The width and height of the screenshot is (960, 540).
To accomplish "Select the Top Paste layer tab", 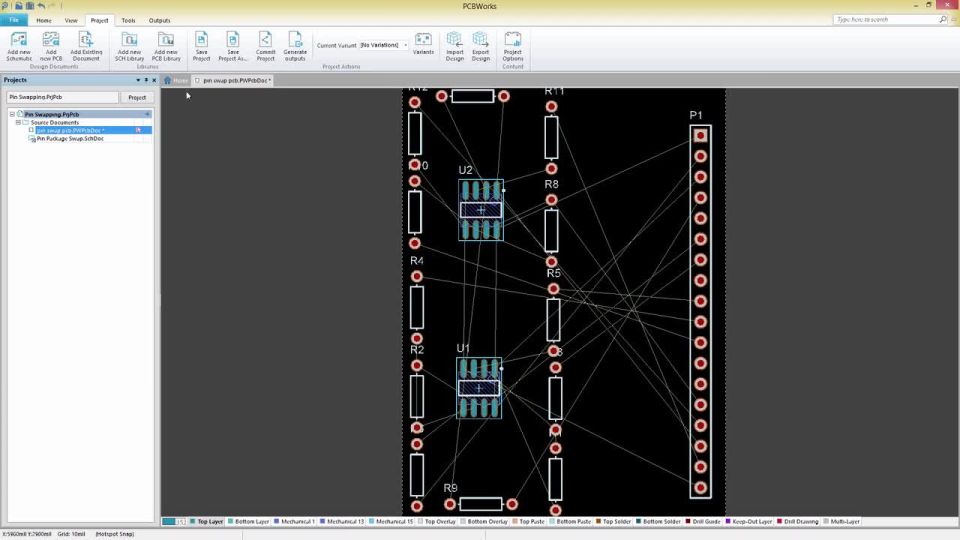I will (x=528, y=522).
